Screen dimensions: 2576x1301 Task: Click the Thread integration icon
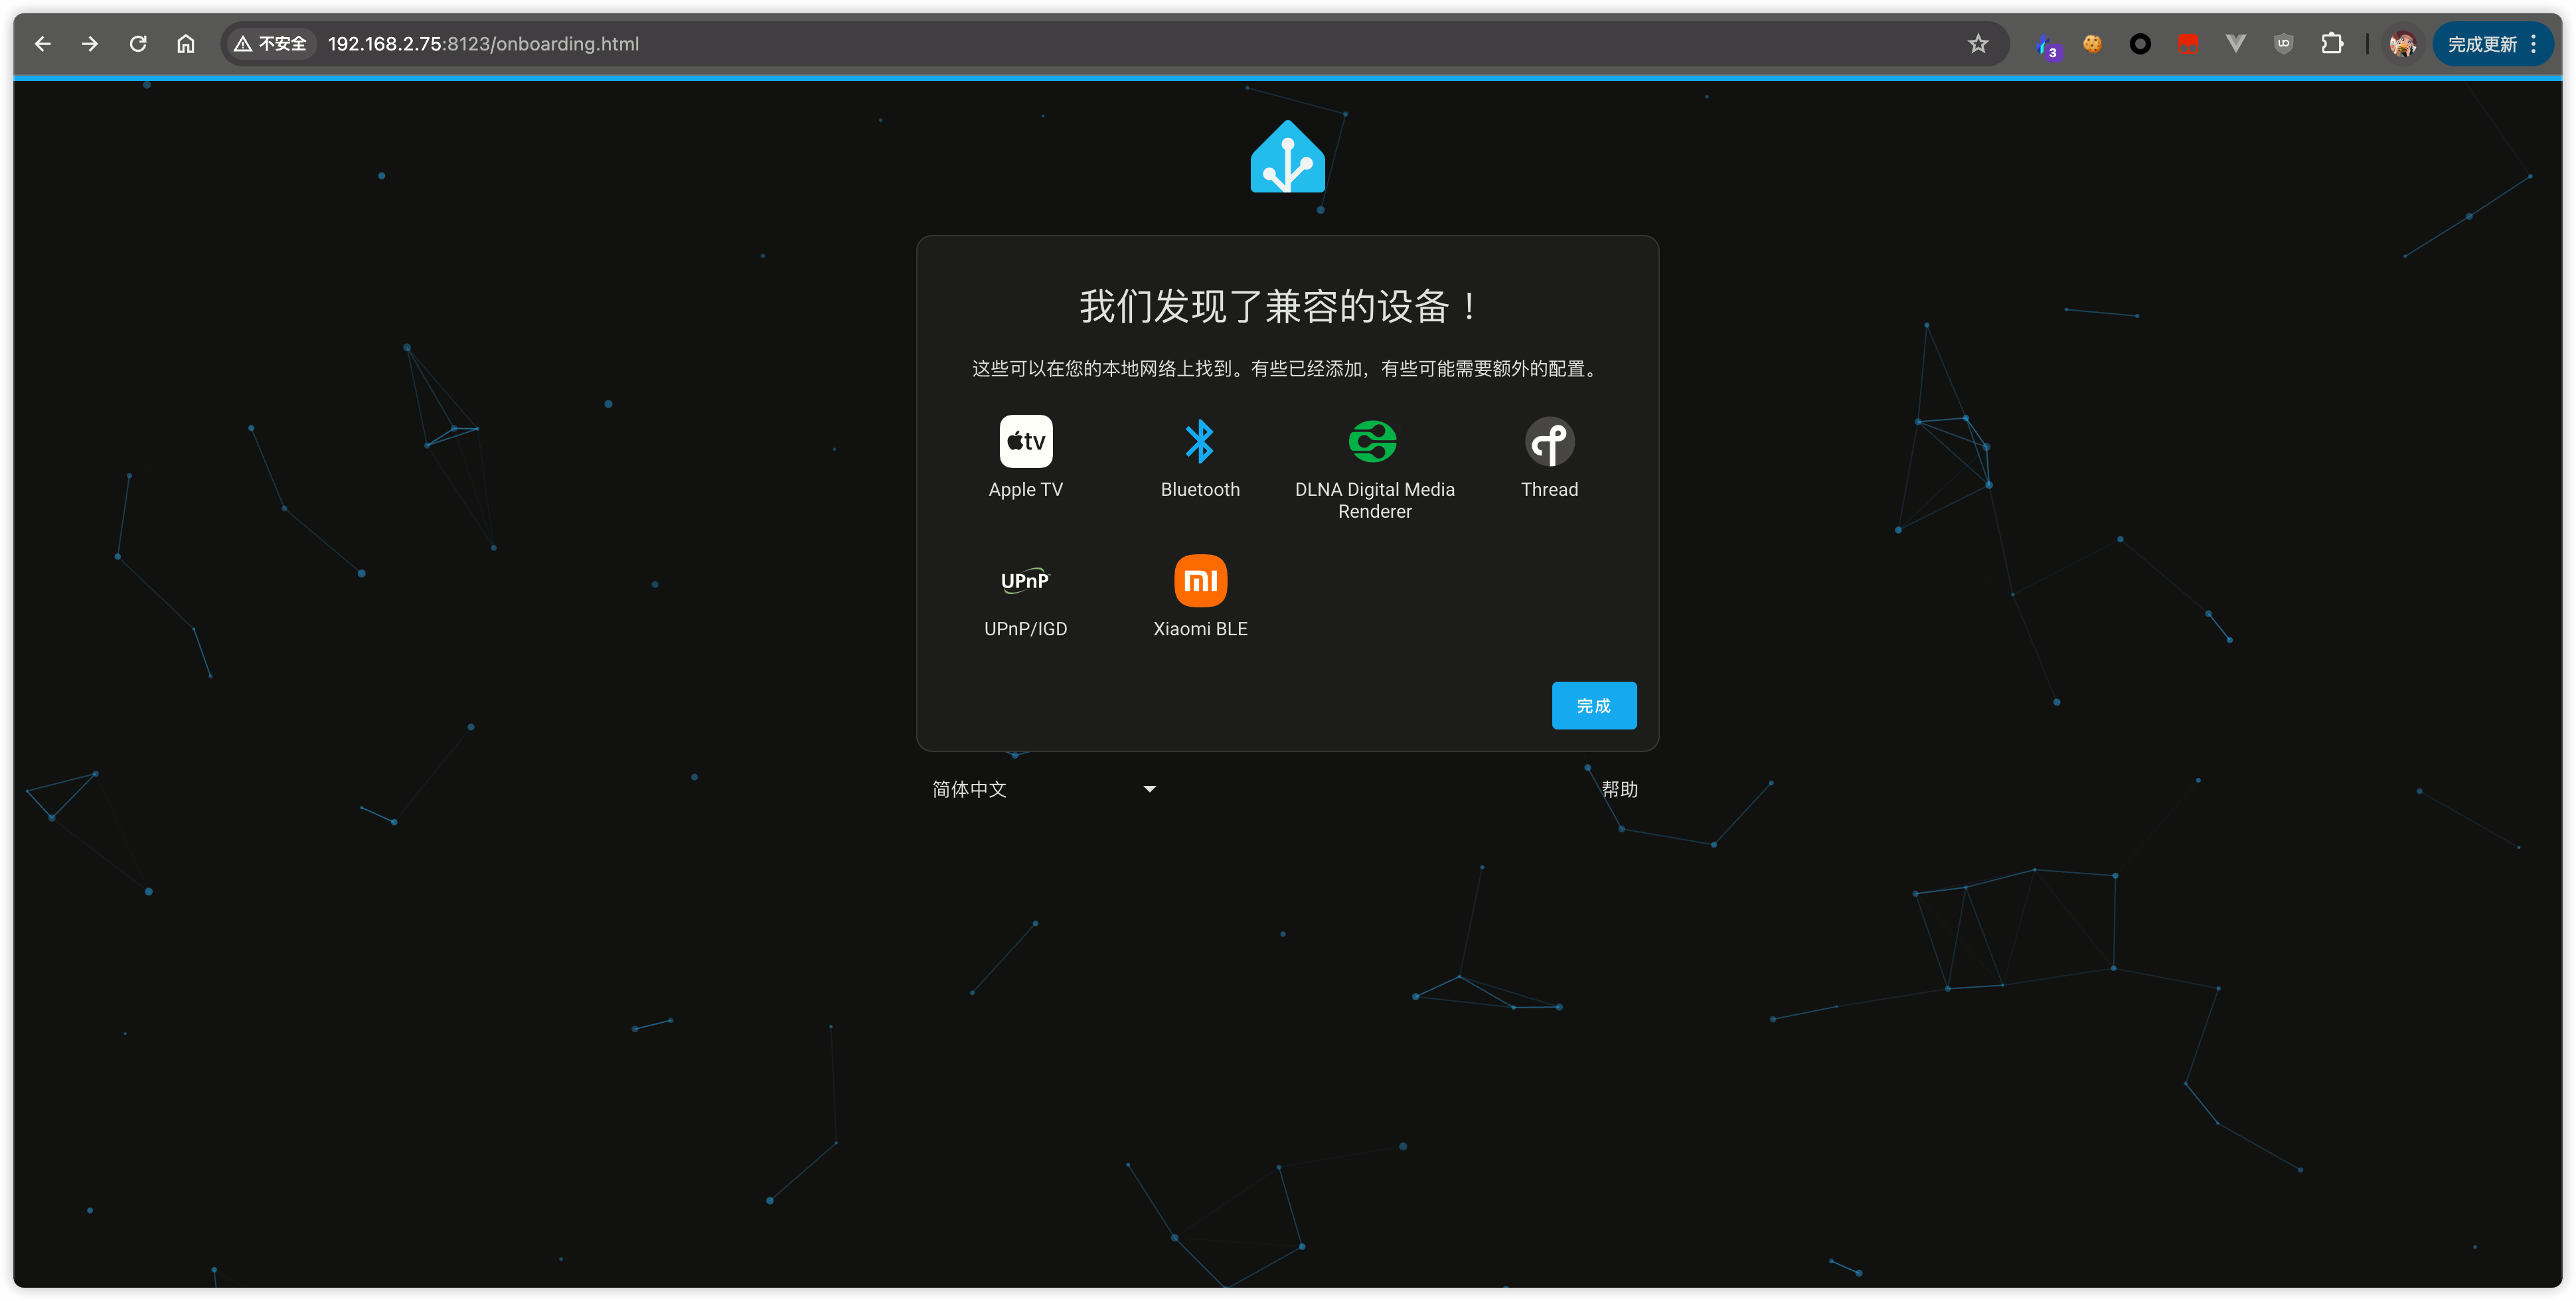click(x=1549, y=441)
